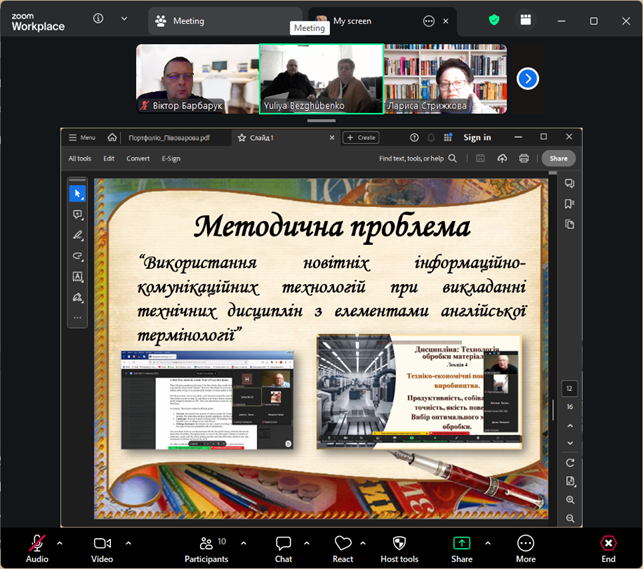Switch to the Слайд1 tab

click(261, 138)
